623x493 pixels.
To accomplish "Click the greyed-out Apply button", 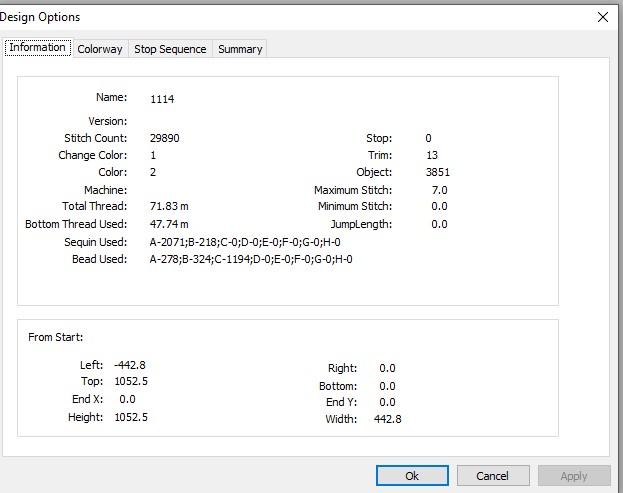I will pyautogui.click(x=574, y=476).
